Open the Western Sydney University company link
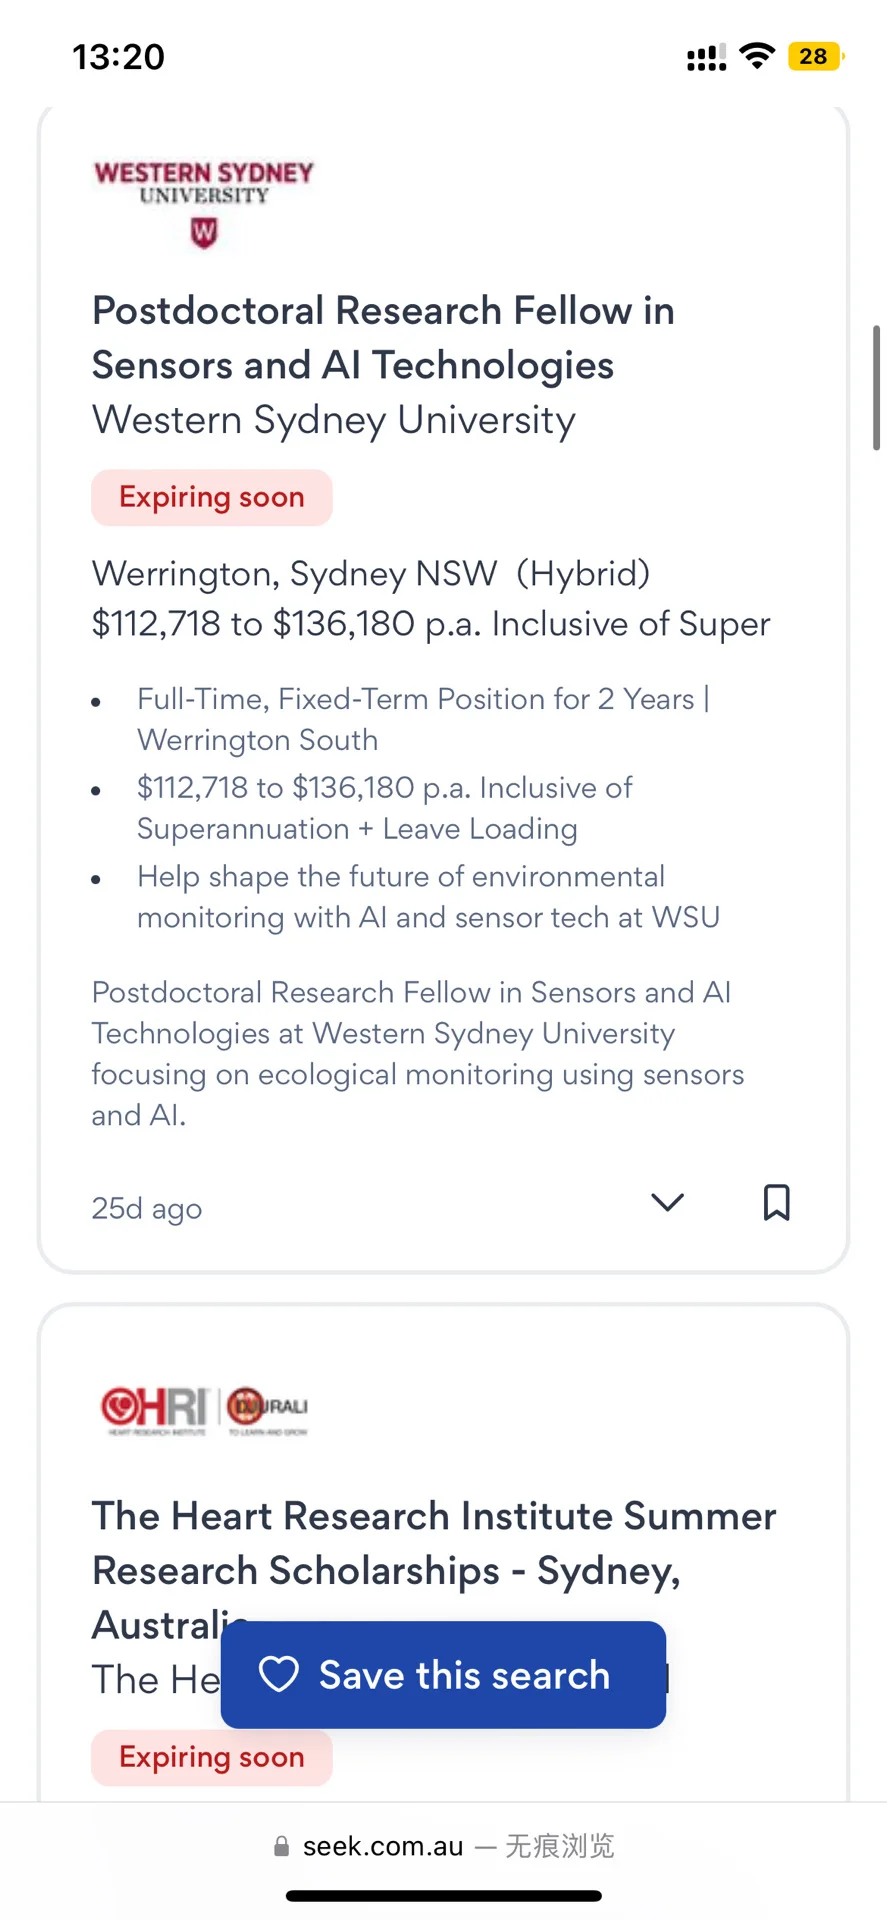The image size is (887, 1920). [x=334, y=420]
